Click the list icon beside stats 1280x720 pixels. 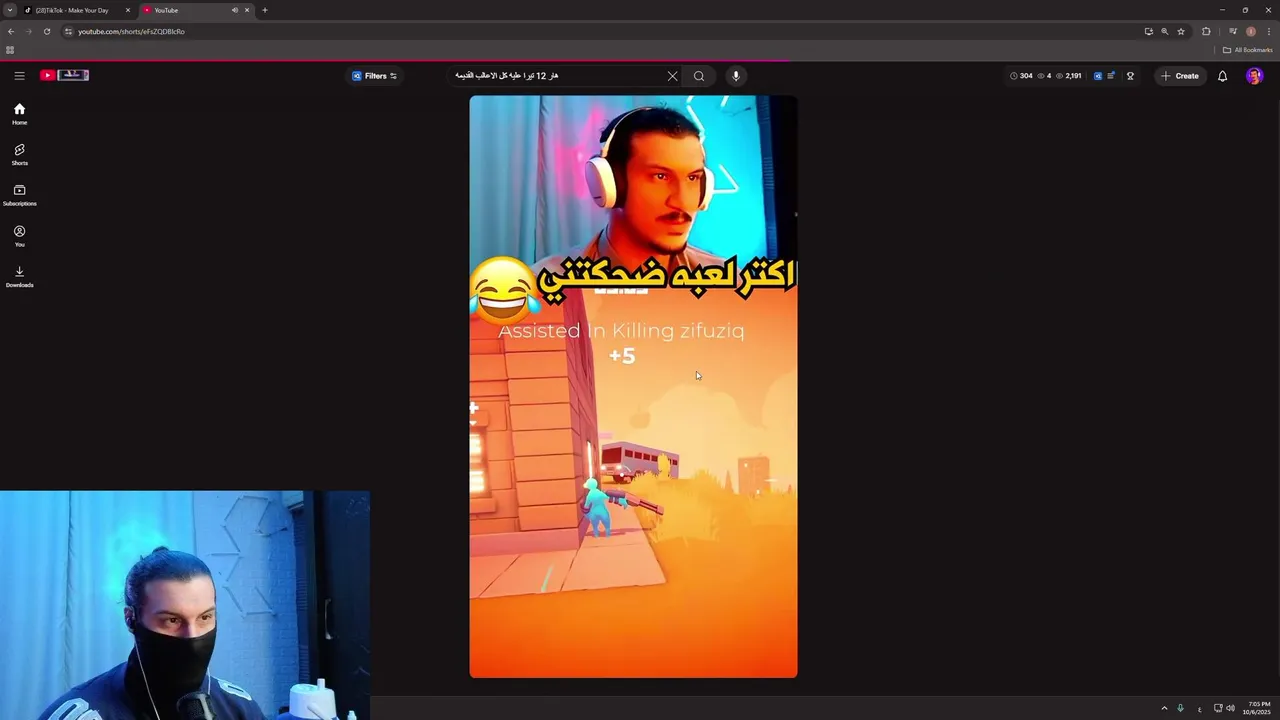1111,76
